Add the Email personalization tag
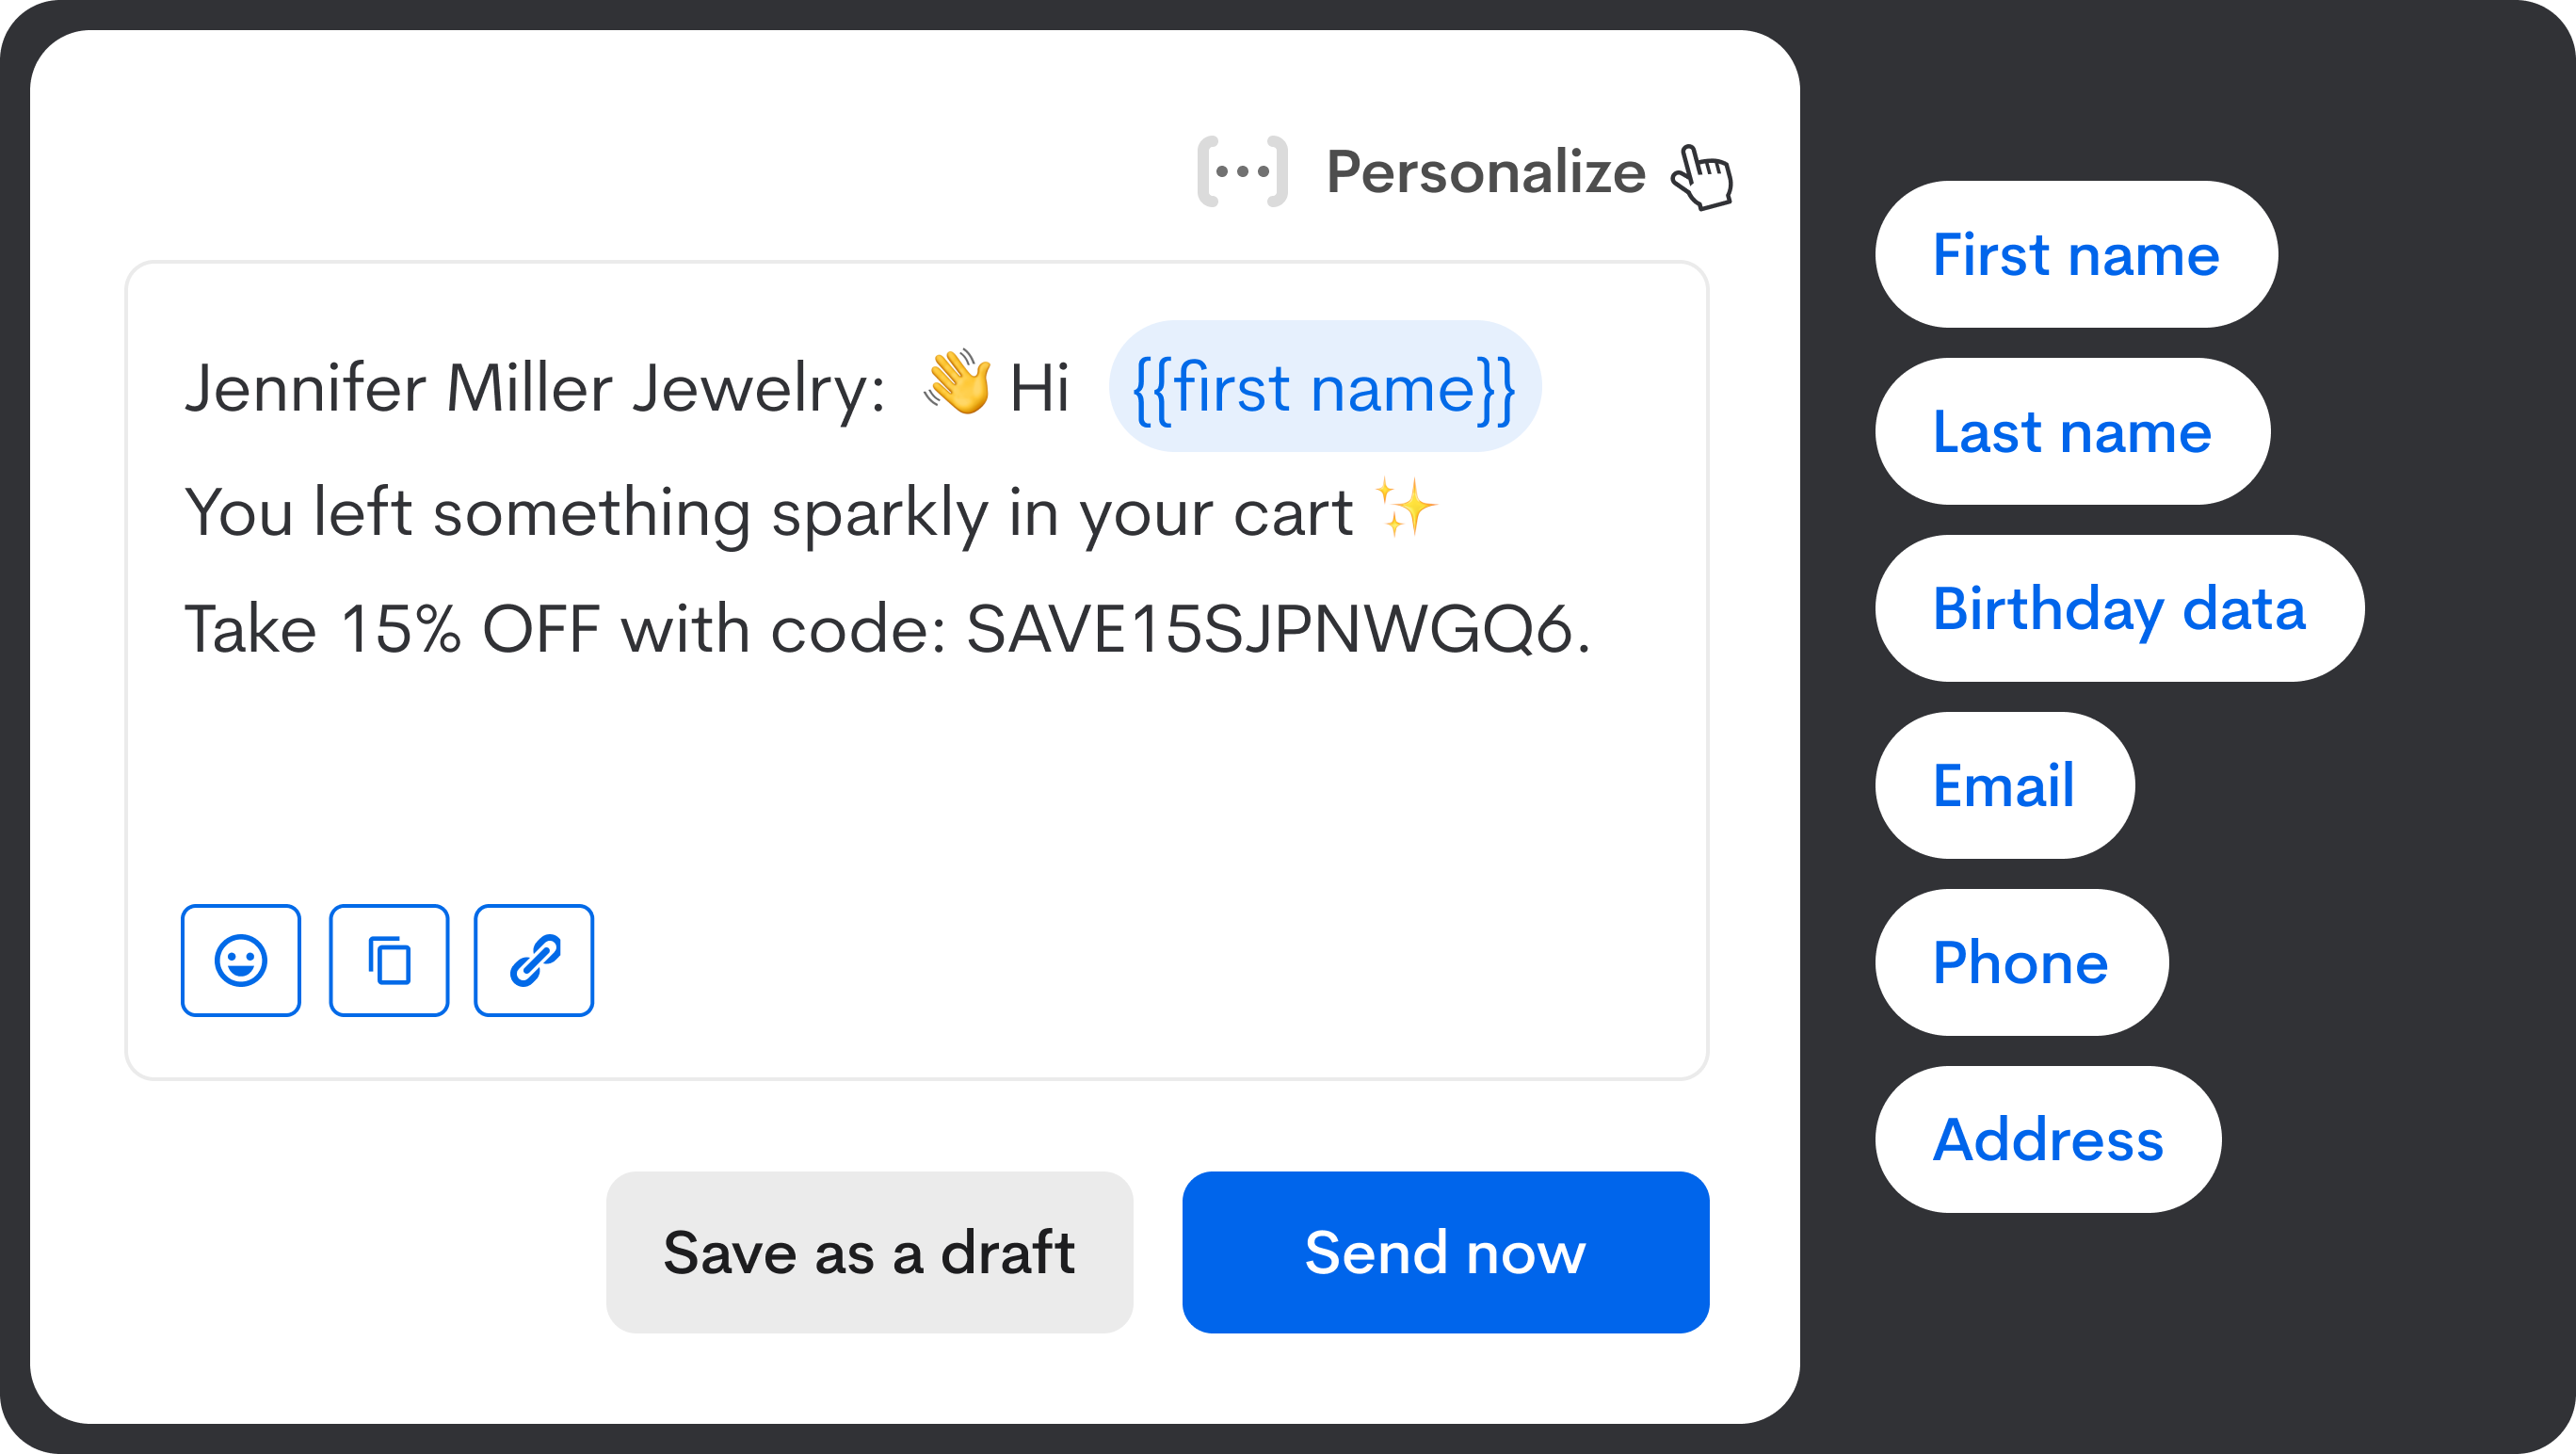 (2004, 785)
